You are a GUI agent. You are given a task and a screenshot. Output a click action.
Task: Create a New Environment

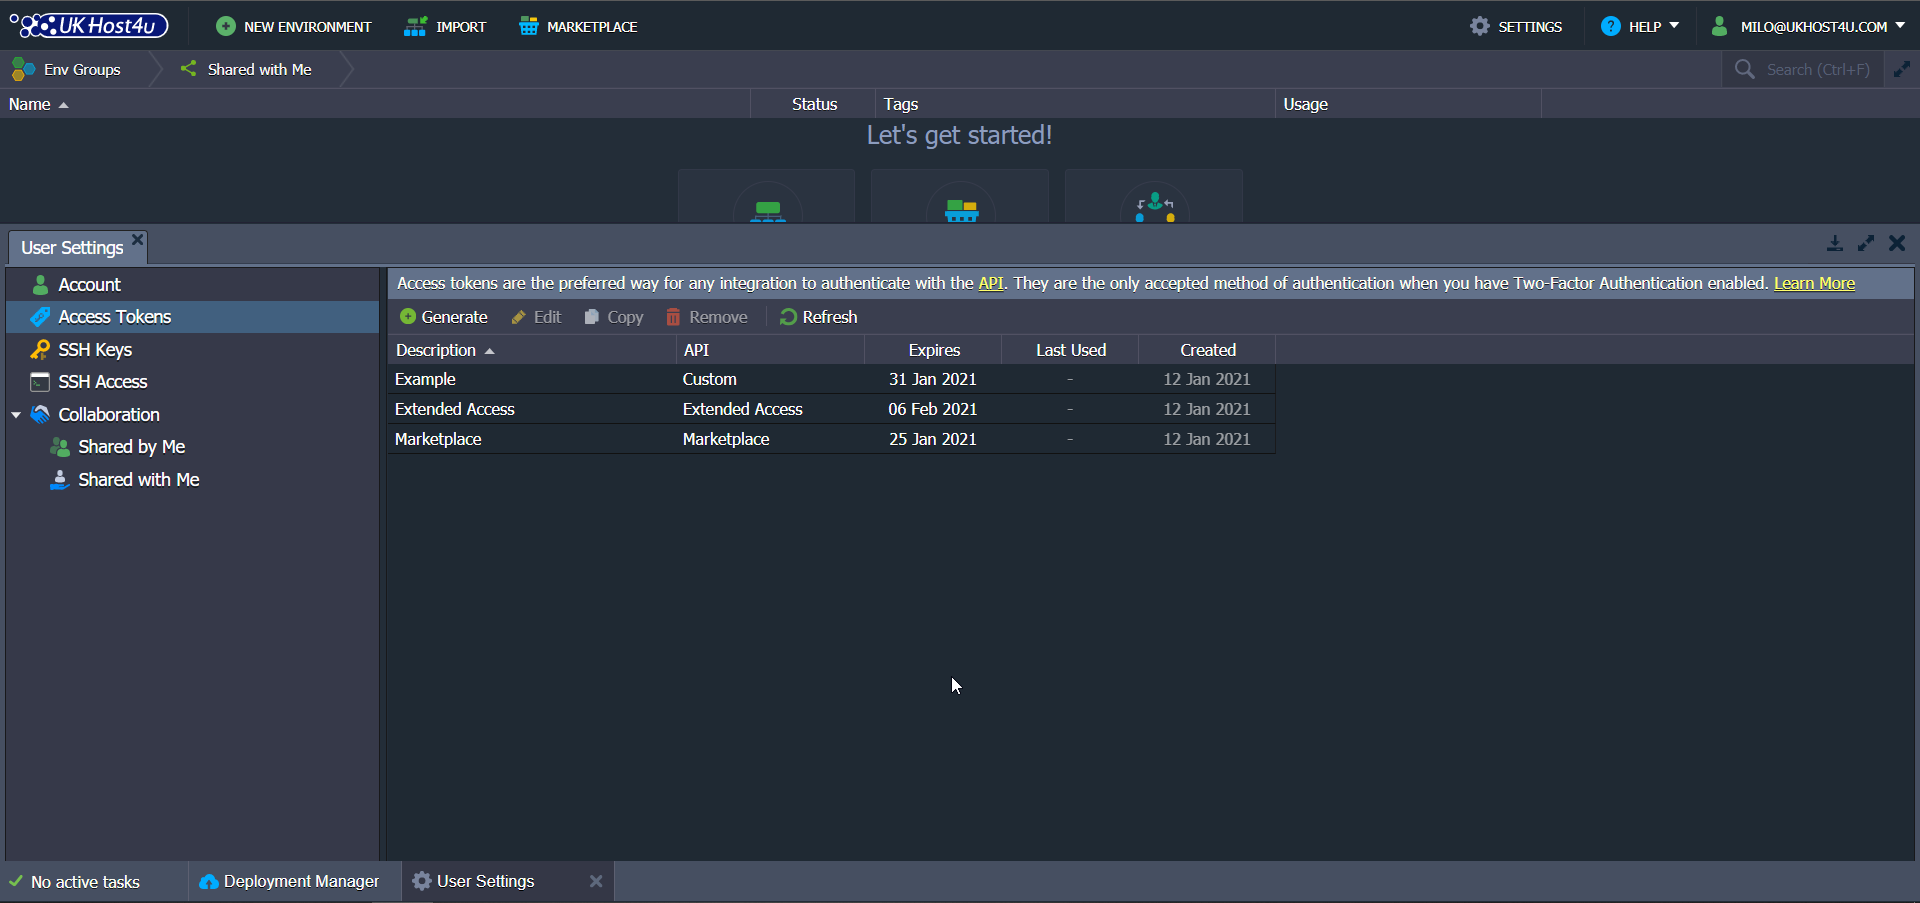(x=293, y=26)
